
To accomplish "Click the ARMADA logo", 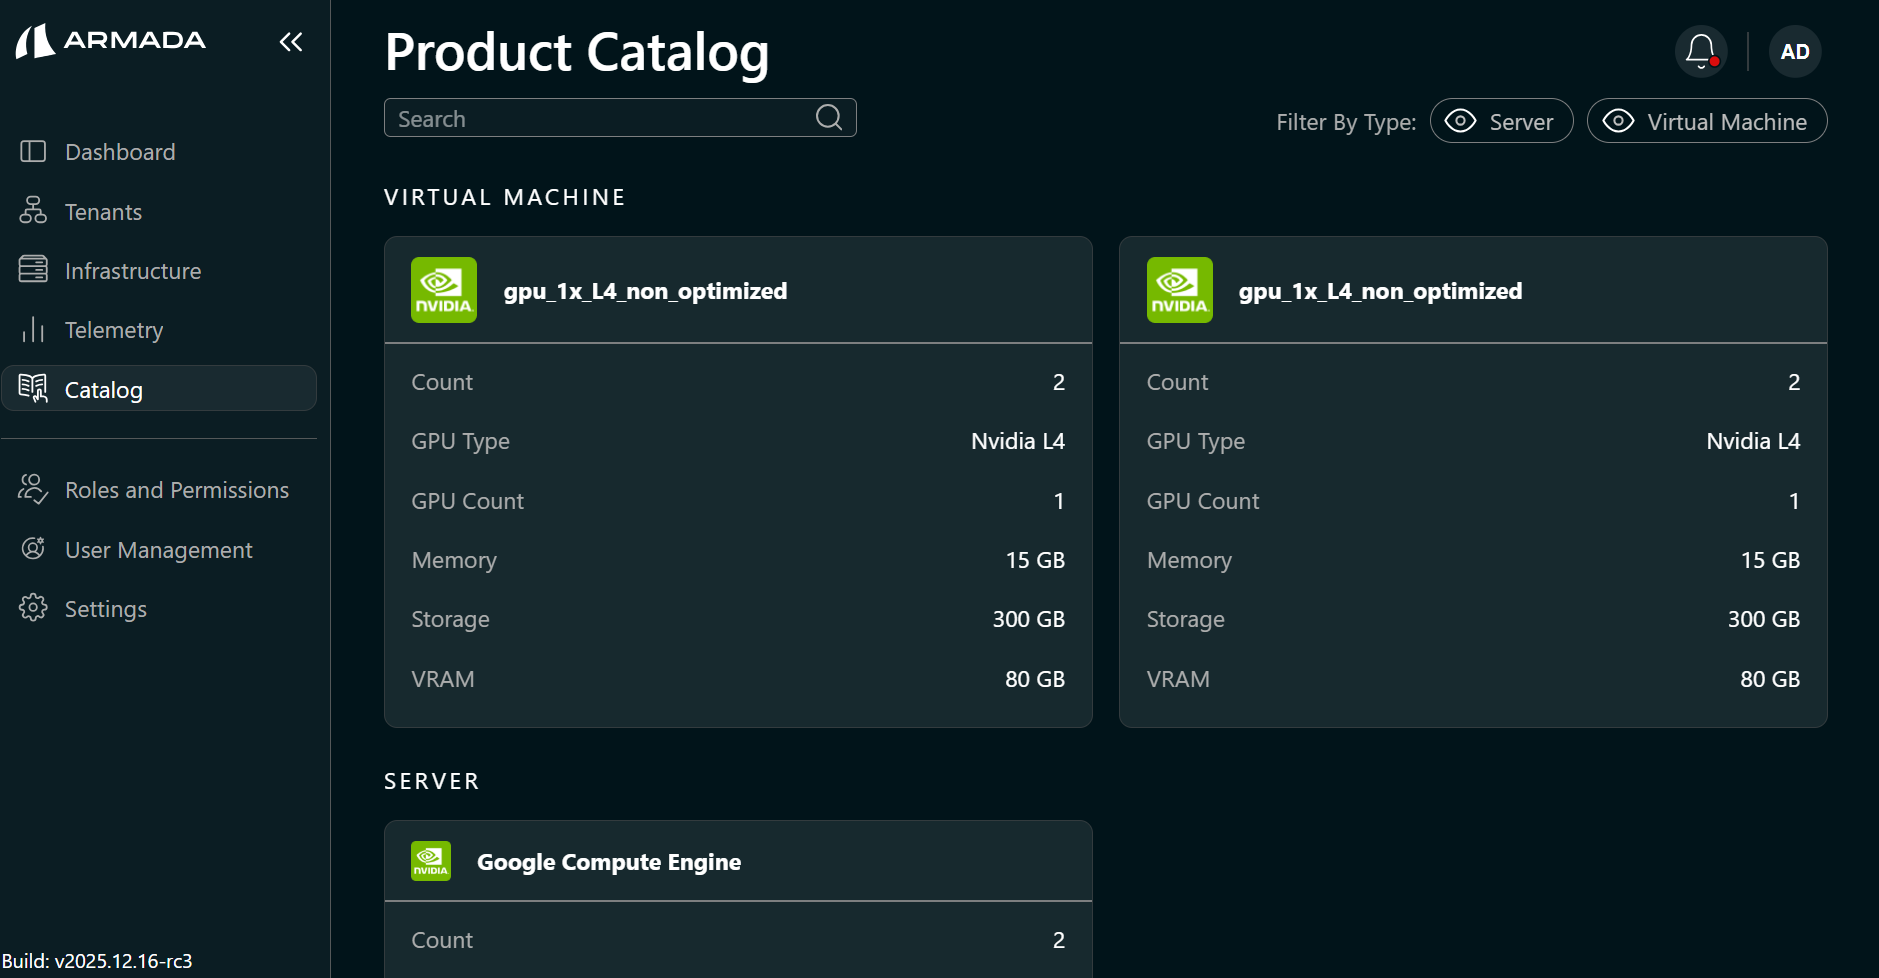I will [x=110, y=40].
